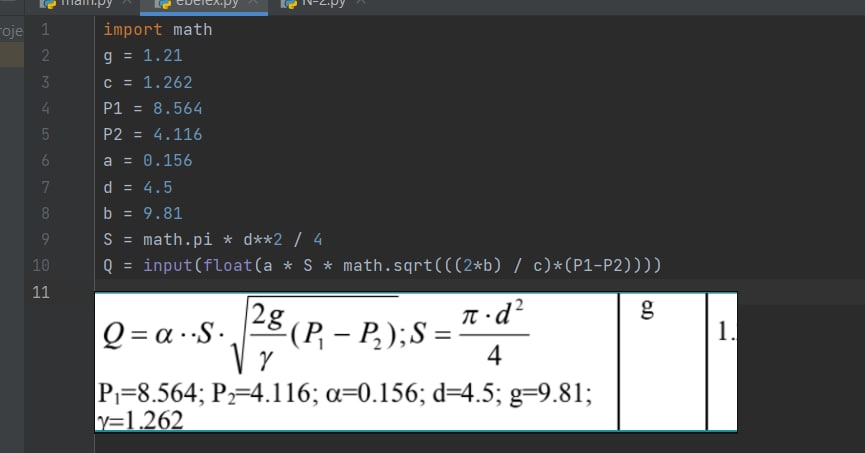Image resolution: width=865 pixels, height=453 pixels.
Task: Switch to the N-2.py editor tab
Action: coord(324,3)
